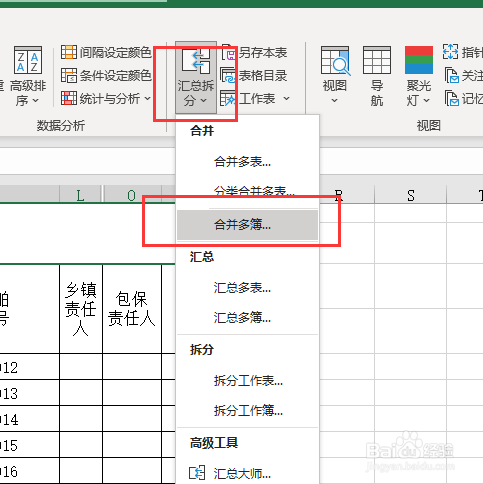Screen dimensions: 483x484
Task: Select column S header
Action: pyautogui.click(x=411, y=195)
